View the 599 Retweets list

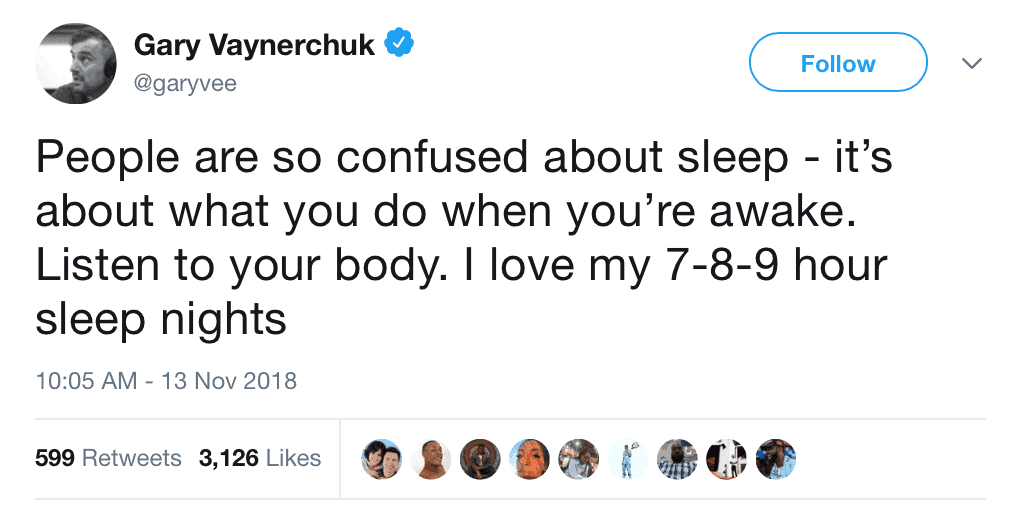[x=108, y=458]
